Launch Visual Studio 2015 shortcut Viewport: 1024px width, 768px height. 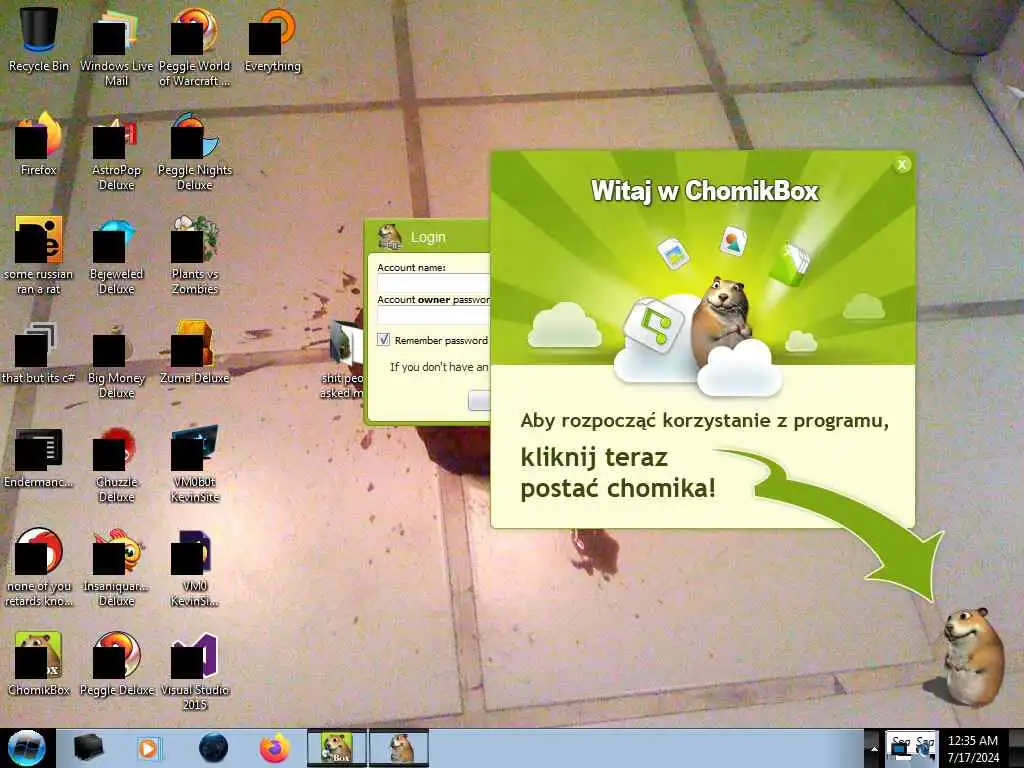(195, 671)
